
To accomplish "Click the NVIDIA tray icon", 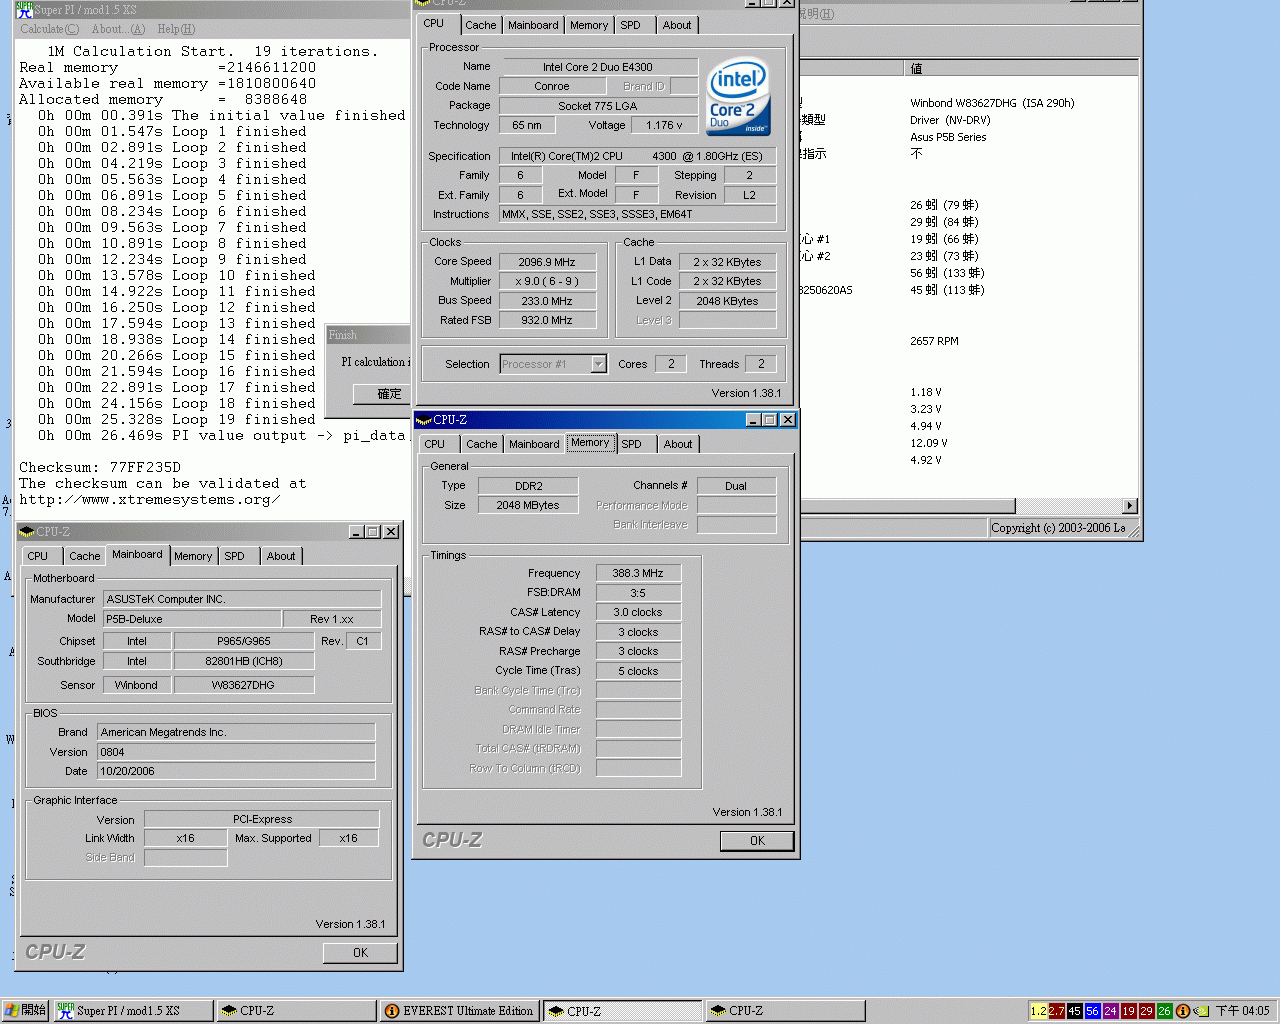I will click(x=1203, y=1011).
